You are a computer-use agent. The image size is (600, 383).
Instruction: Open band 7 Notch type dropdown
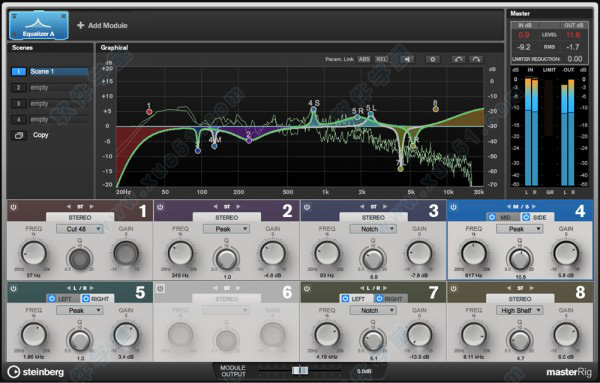(x=373, y=310)
